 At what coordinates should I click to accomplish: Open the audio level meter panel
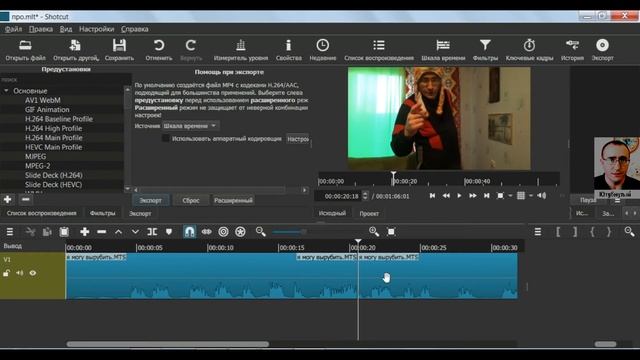coord(241,50)
